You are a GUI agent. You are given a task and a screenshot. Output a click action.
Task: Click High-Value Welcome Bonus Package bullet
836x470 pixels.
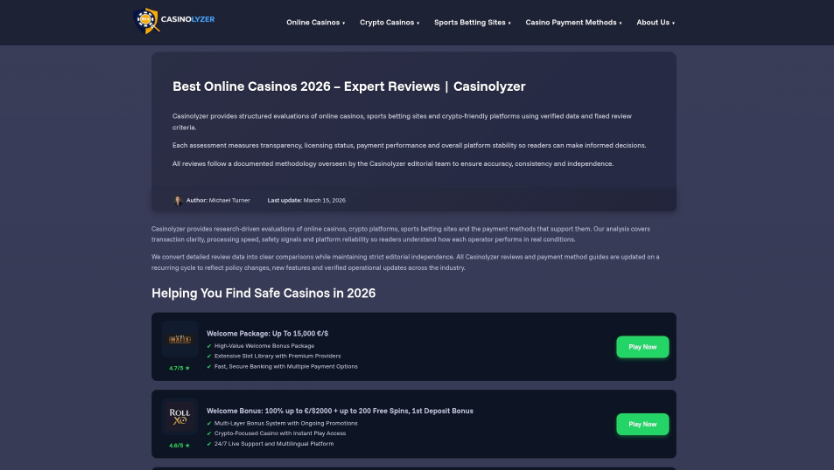264,346
